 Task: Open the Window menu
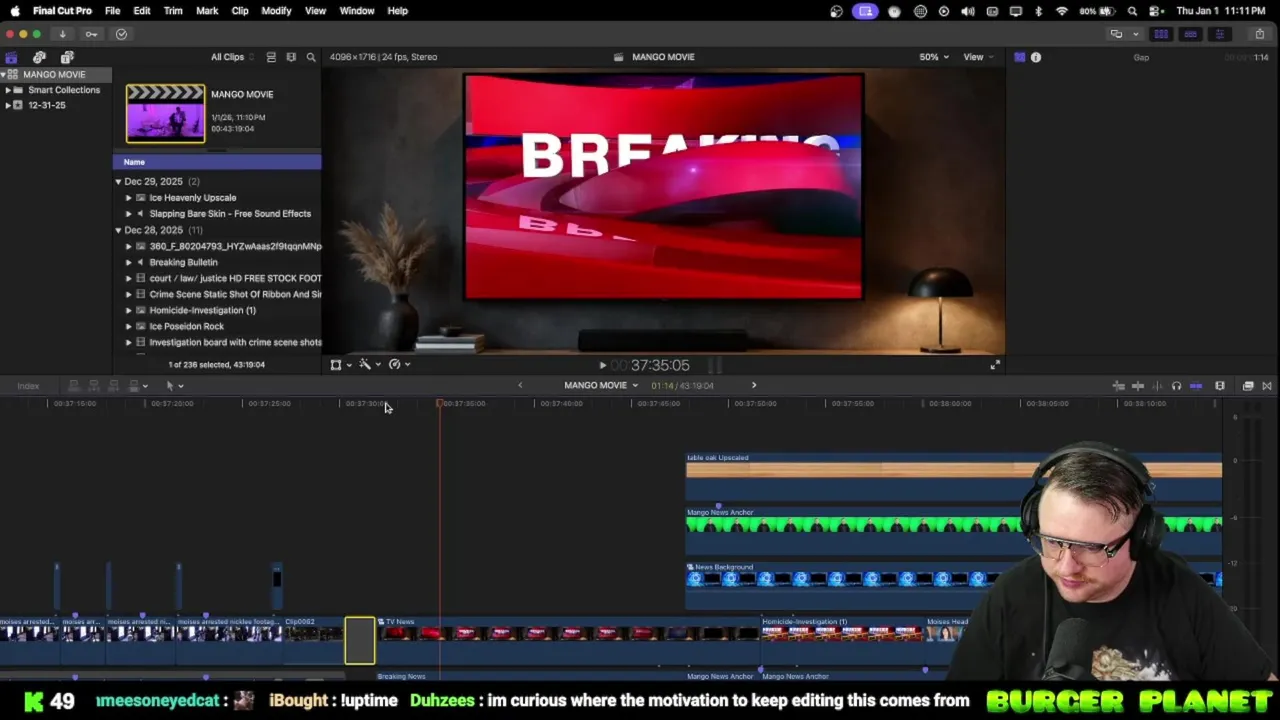point(357,11)
